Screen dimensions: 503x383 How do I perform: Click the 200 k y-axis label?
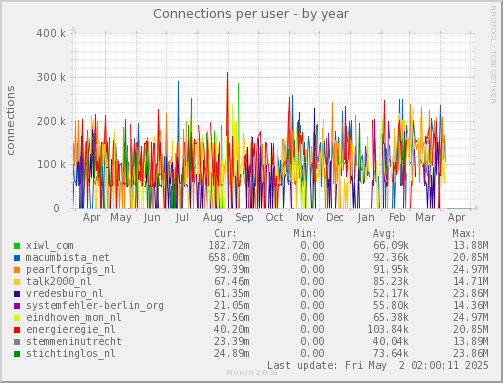click(x=51, y=121)
